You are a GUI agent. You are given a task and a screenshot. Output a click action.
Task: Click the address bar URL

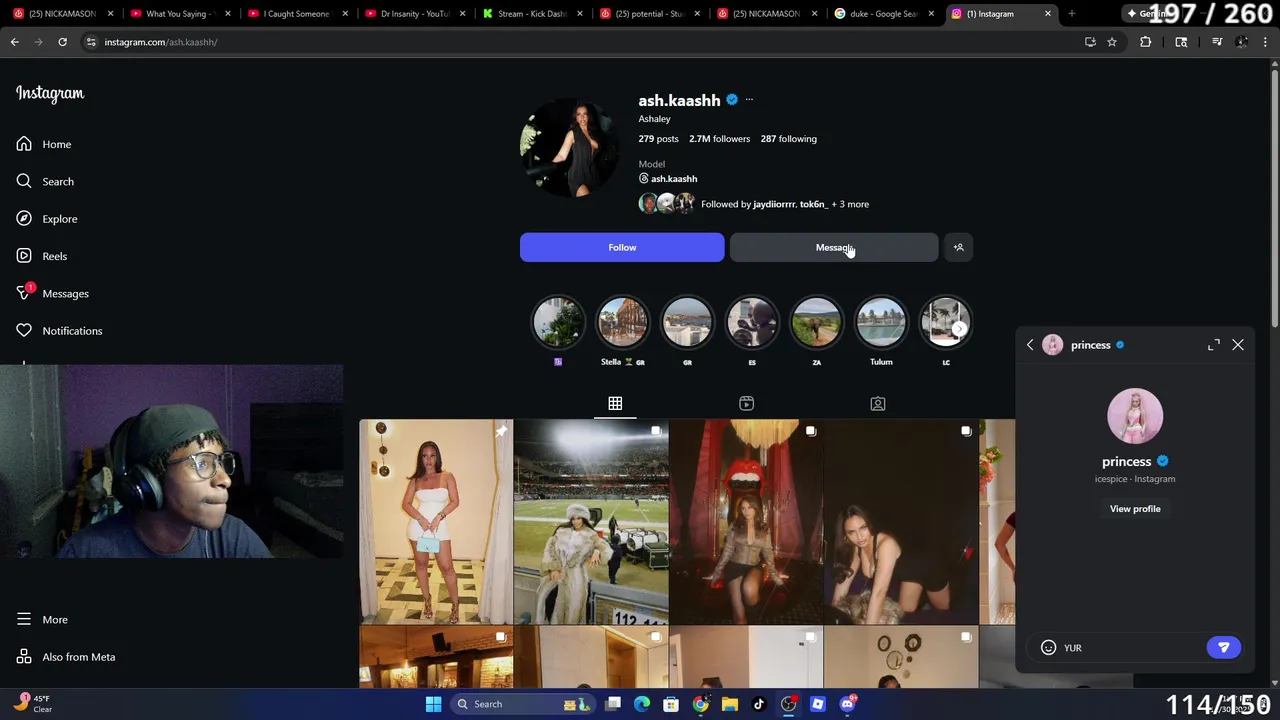(161, 42)
